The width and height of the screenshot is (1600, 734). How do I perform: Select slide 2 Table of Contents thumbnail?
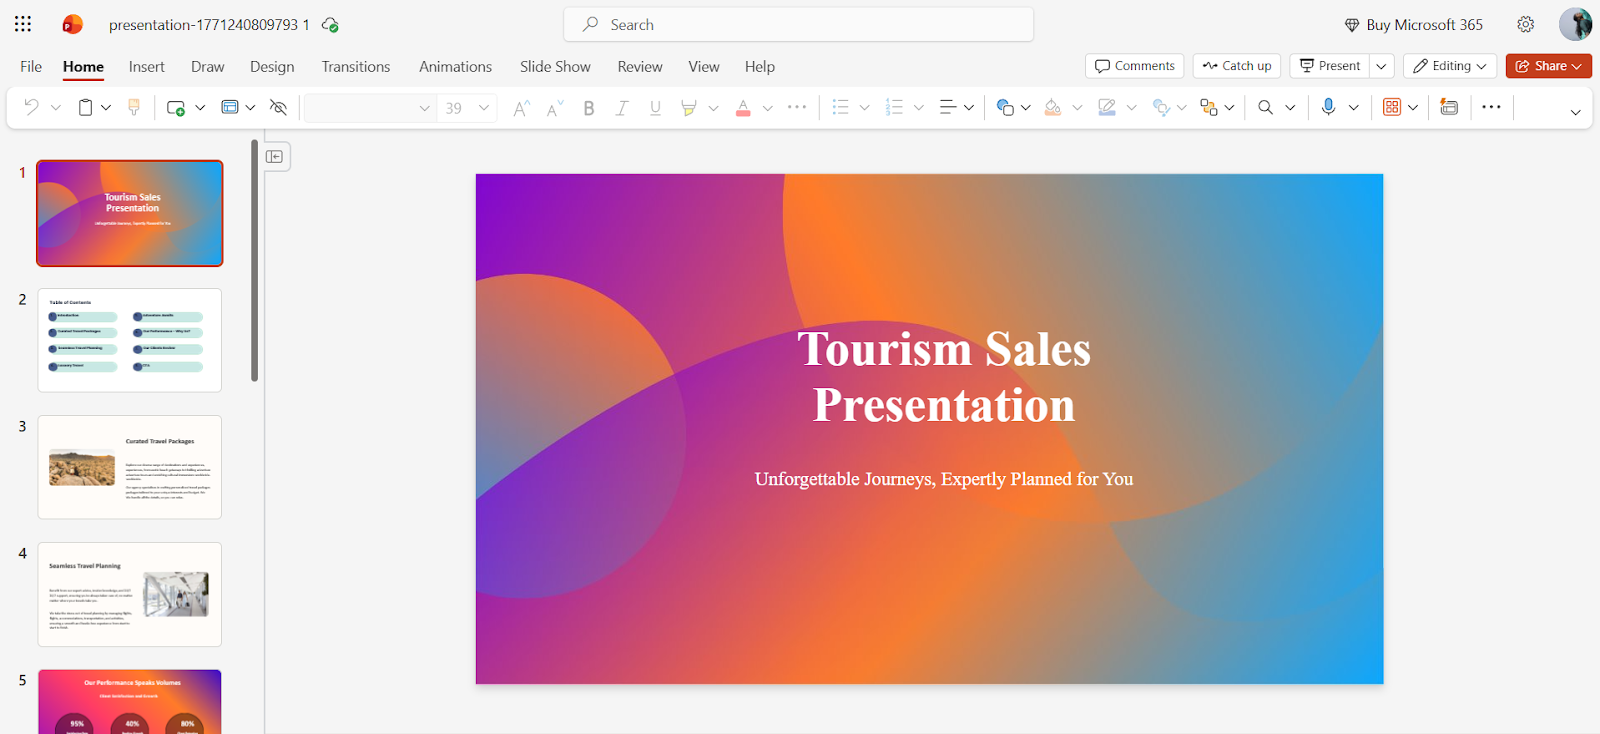[x=130, y=340]
